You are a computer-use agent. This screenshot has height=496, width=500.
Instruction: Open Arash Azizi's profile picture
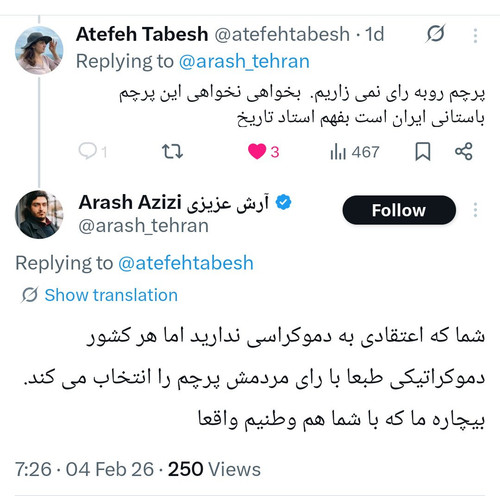point(39,214)
